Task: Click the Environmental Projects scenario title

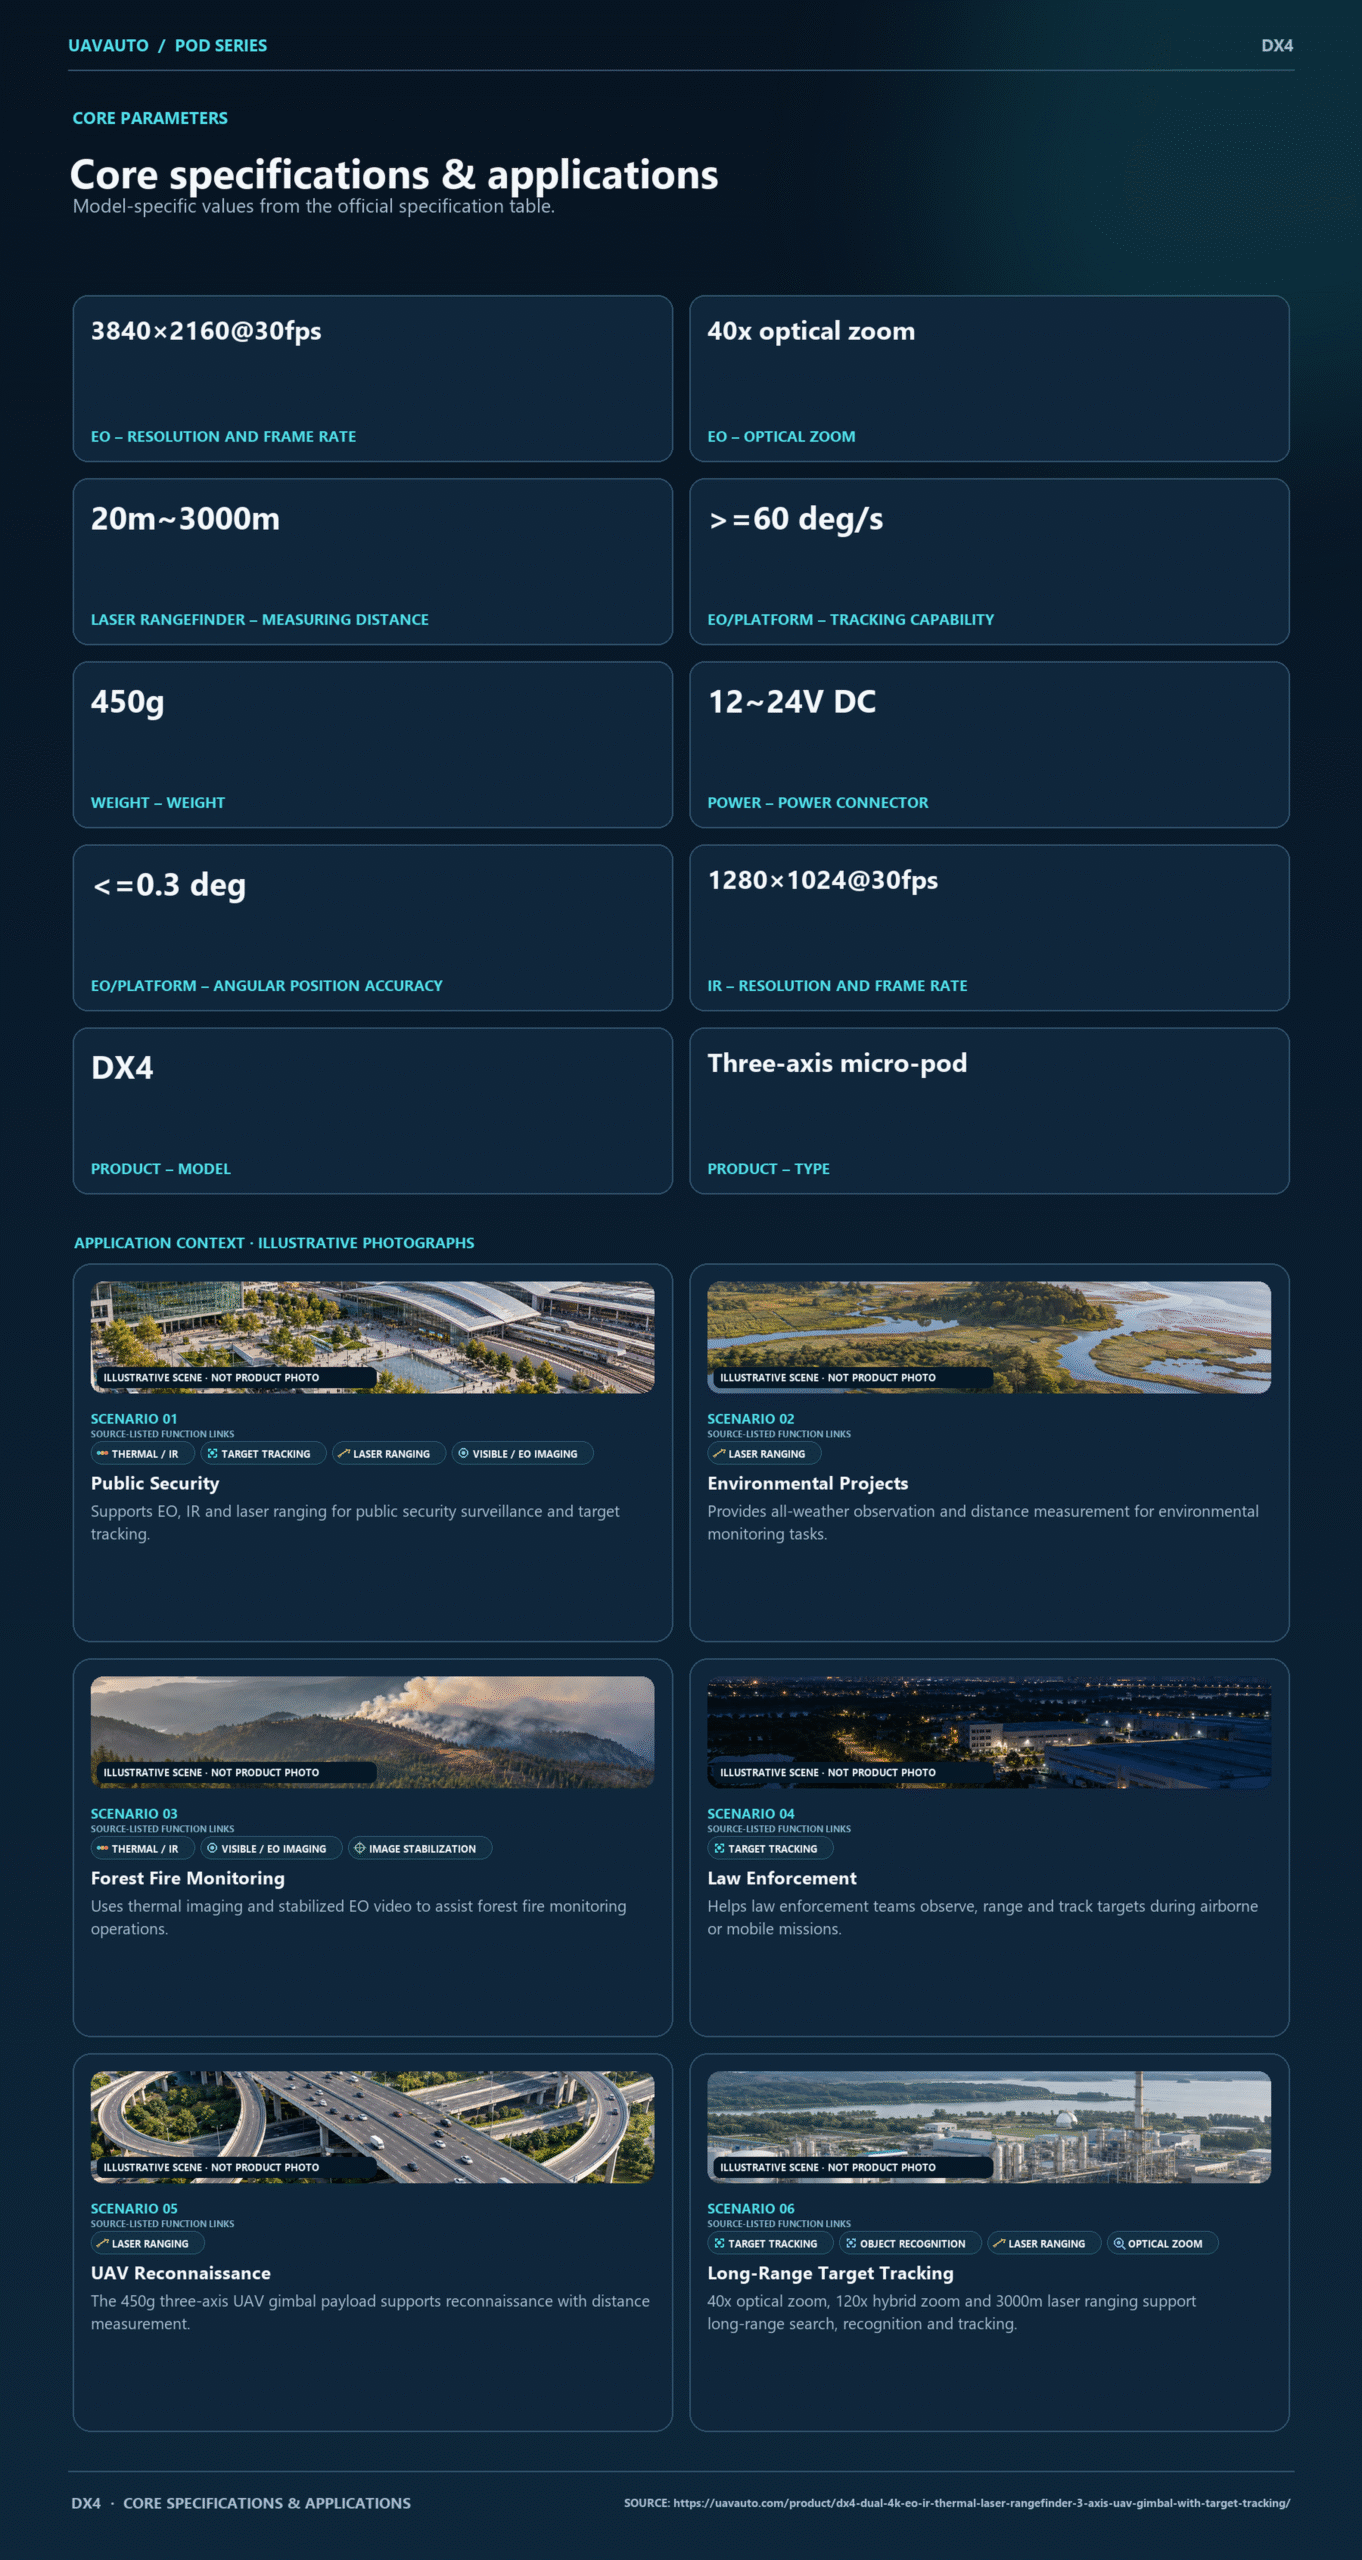Action: 808,1483
